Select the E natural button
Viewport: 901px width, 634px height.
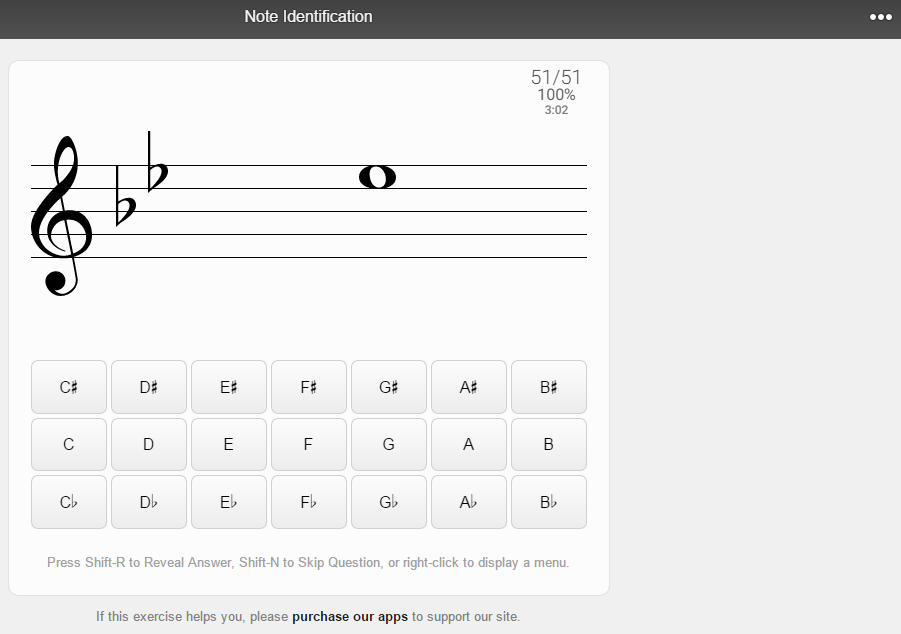[x=229, y=444]
